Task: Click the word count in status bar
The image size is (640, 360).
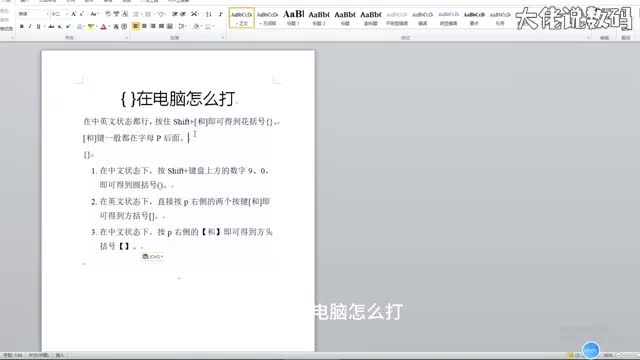Action: [13, 356]
